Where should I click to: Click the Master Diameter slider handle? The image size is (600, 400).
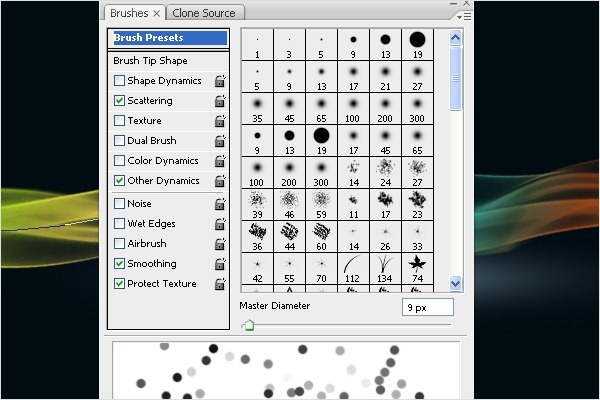click(x=249, y=326)
